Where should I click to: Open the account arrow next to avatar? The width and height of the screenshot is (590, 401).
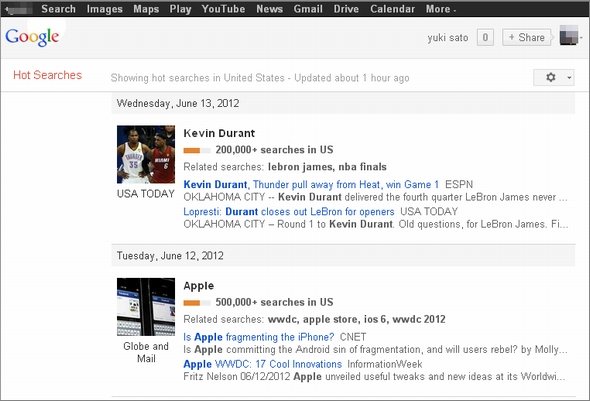[581, 37]
